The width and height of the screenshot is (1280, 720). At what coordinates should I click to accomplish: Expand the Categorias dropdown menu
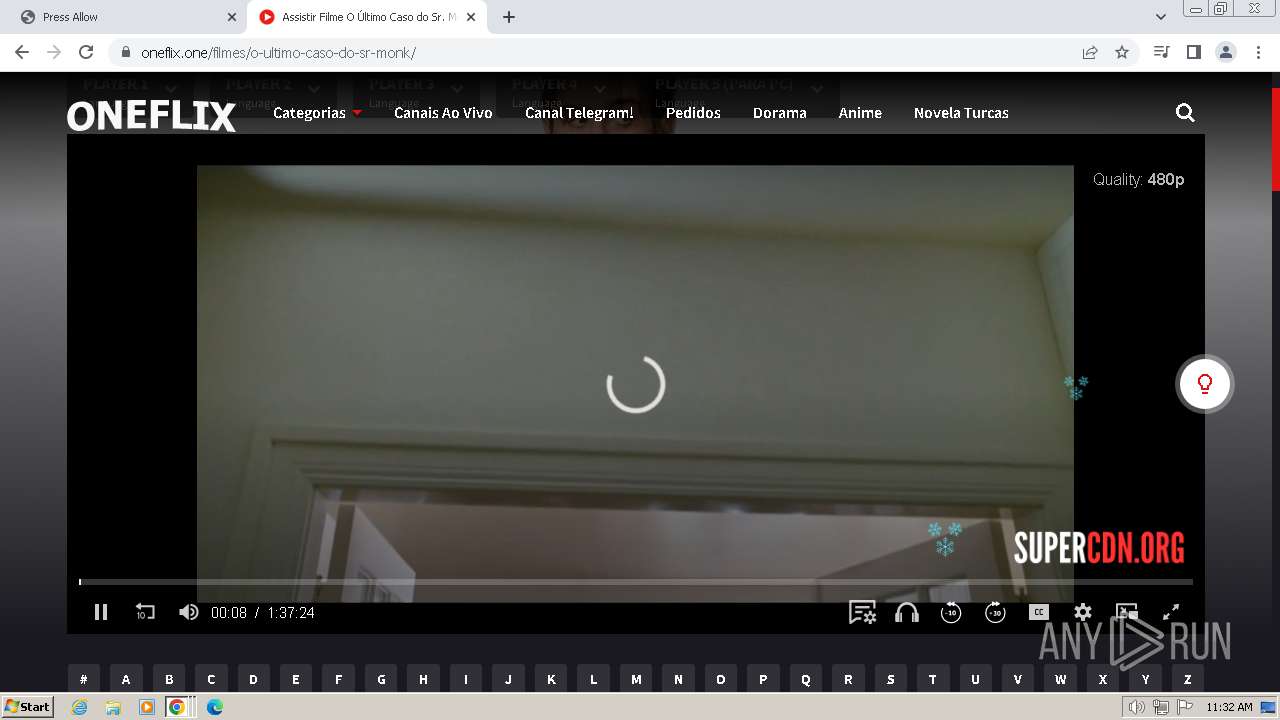[317, 113]
